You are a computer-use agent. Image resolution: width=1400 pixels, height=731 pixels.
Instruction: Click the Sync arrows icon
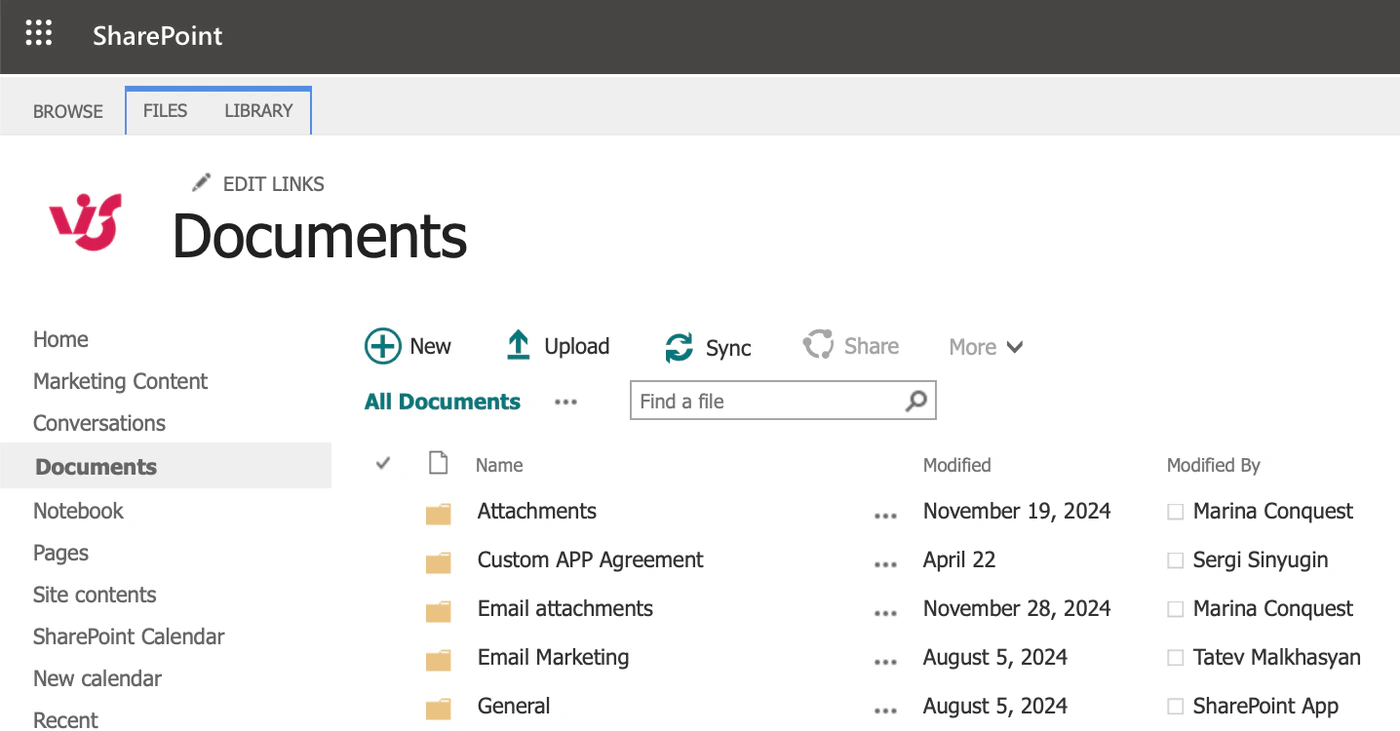pos(679,348)
